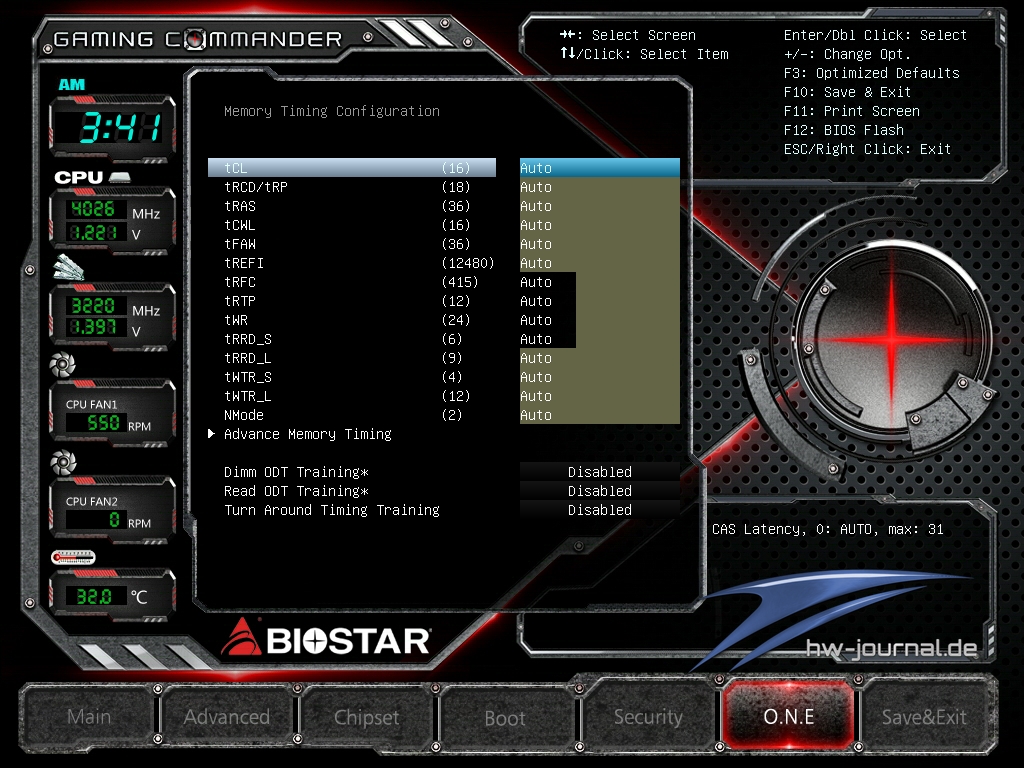Select the tRFC row label
The width and height of the screenshot is (1024, 768).
coord(240,281)
